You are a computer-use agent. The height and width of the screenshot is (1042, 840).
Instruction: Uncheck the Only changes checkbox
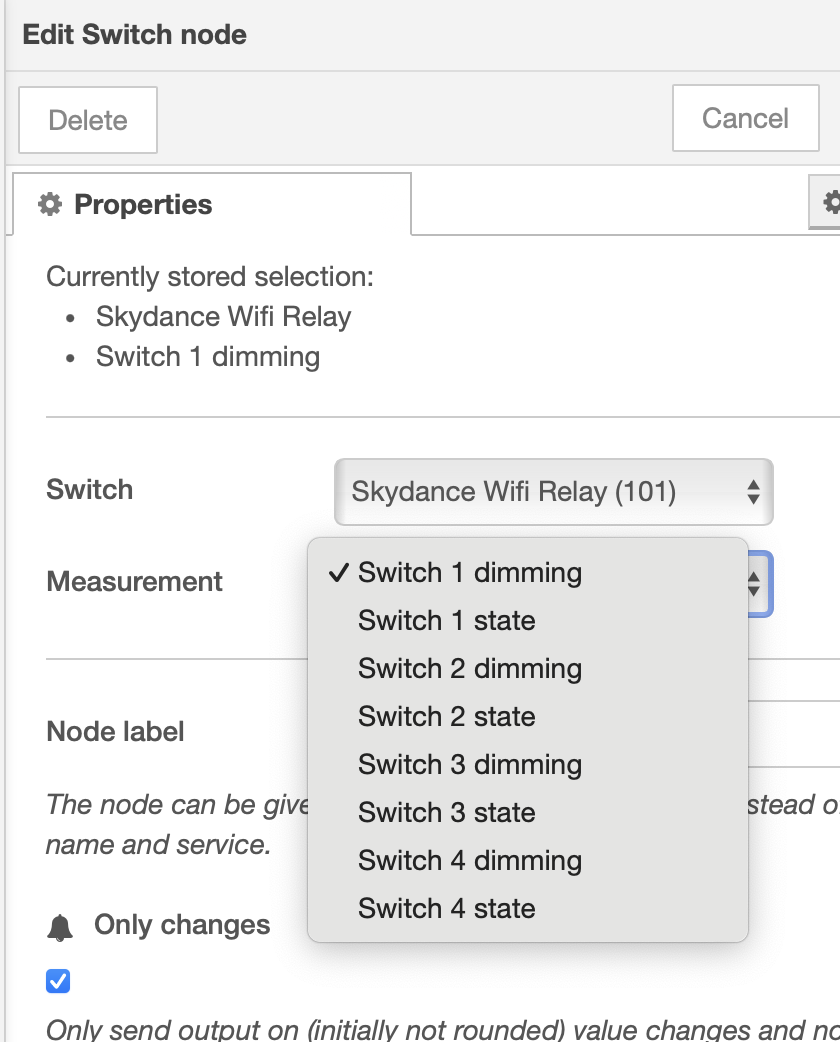58,982
